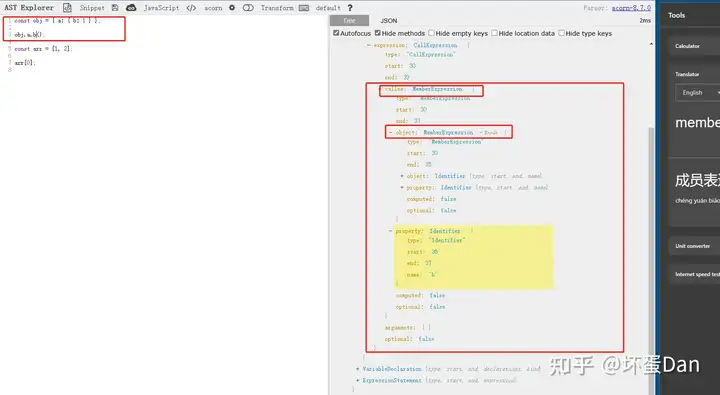The image size is (720, 395).
Task: Open the JavaScript language menu
Action: [x=161, y=8]
